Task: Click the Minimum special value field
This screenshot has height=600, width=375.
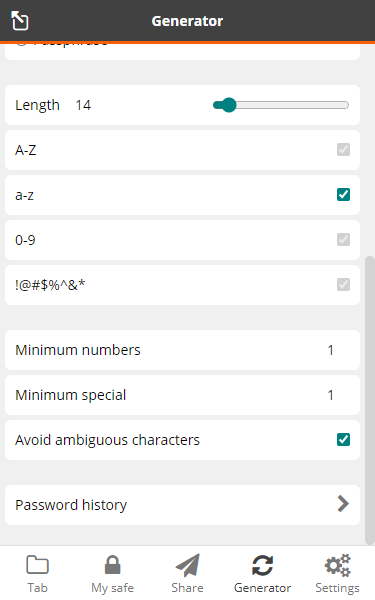Action: point(331,395)
